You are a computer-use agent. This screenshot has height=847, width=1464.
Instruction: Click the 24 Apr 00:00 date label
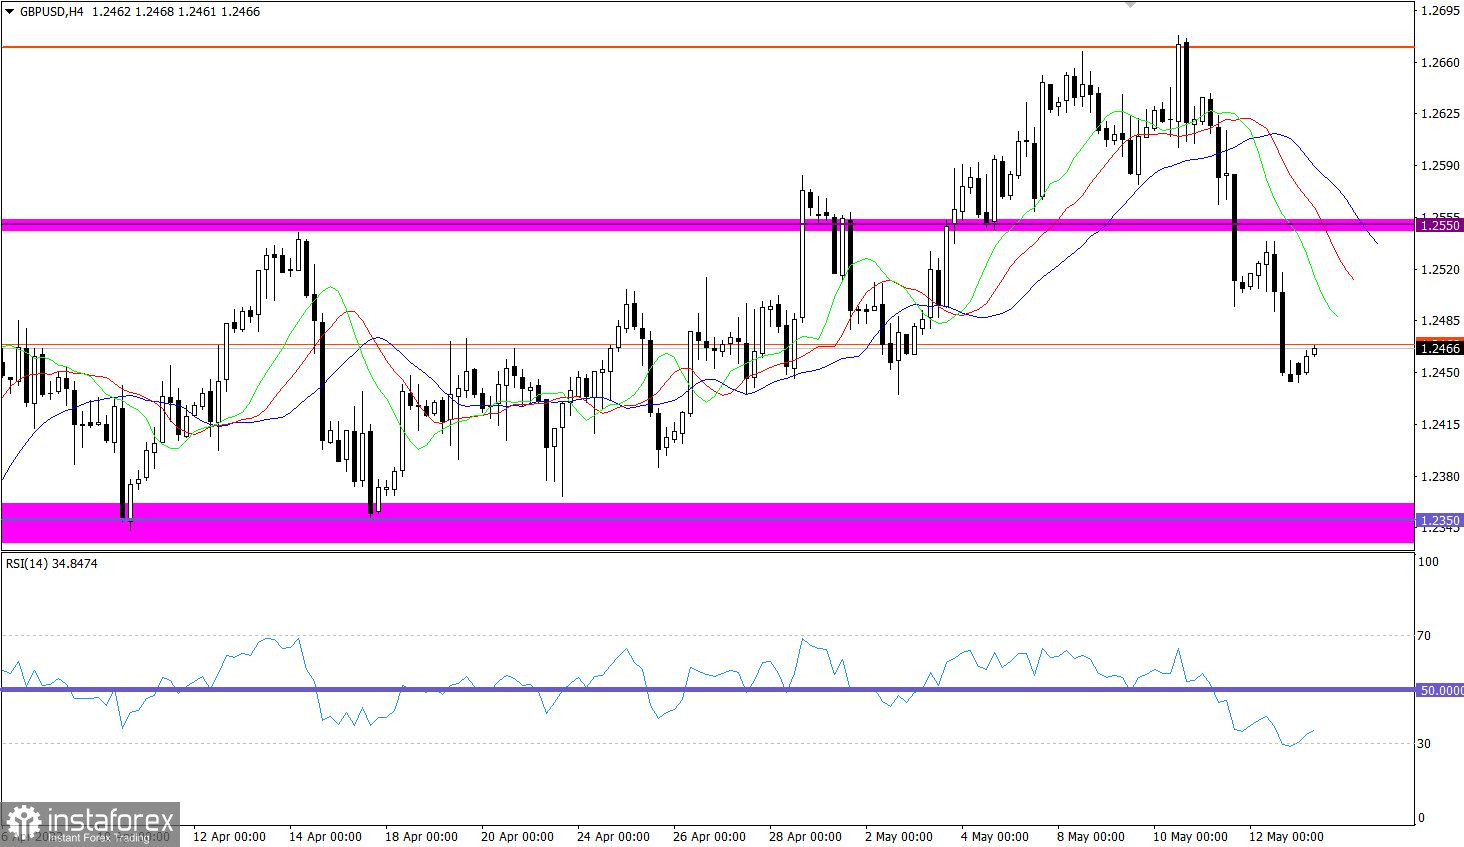coord(613,837)
